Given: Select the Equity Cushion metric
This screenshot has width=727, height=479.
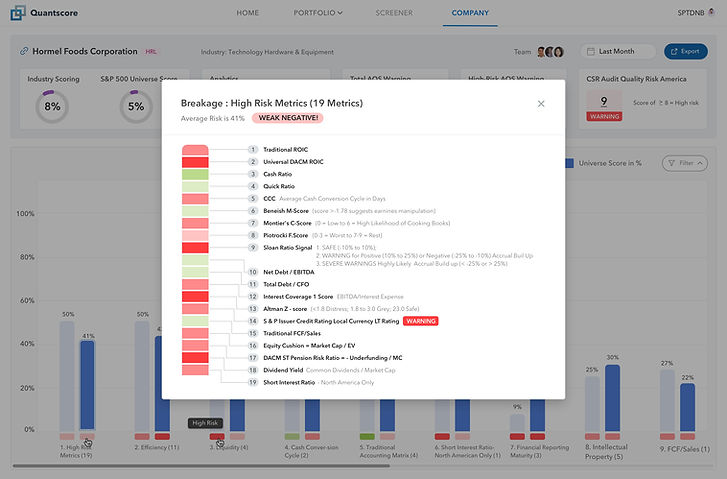Looking at the screenshot, I should [309, 345].
